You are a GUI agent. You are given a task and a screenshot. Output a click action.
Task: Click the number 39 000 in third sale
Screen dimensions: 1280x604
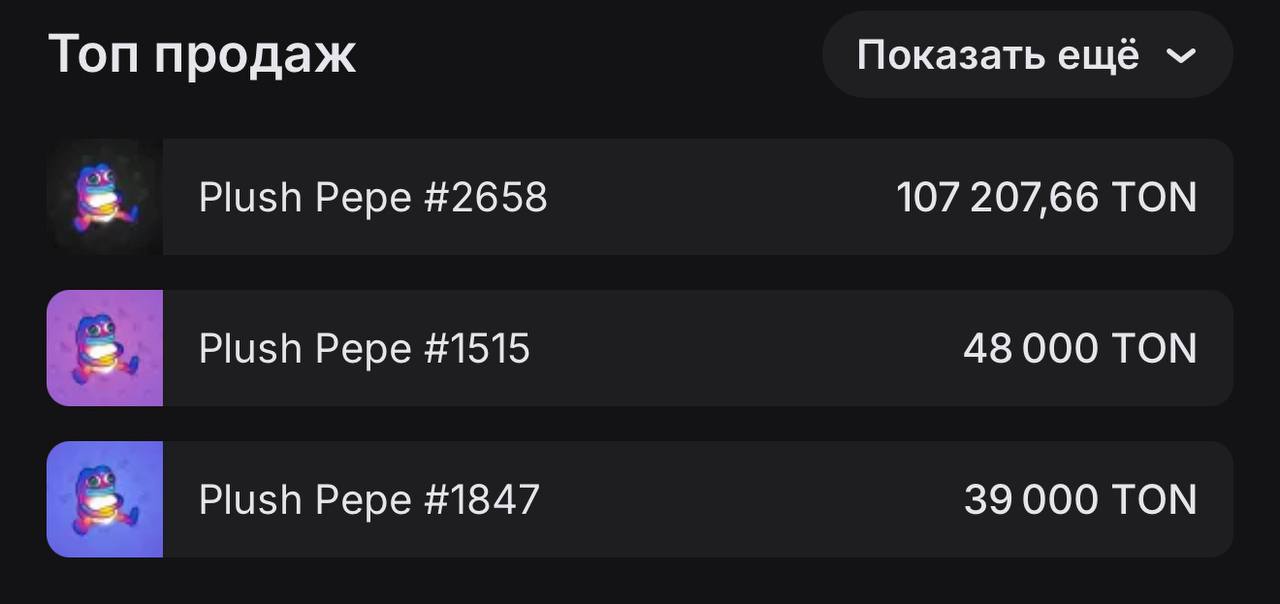pos(1030,500)
